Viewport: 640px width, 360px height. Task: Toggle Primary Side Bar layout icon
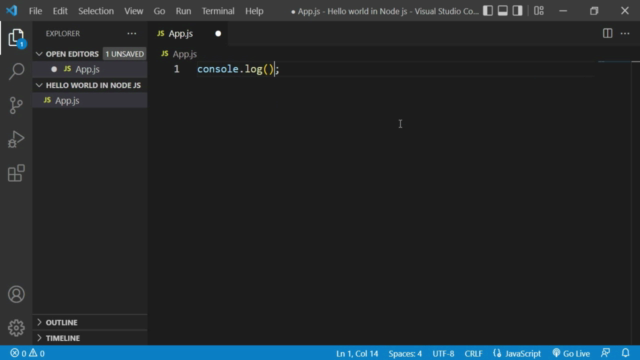[x=488, y=11]
